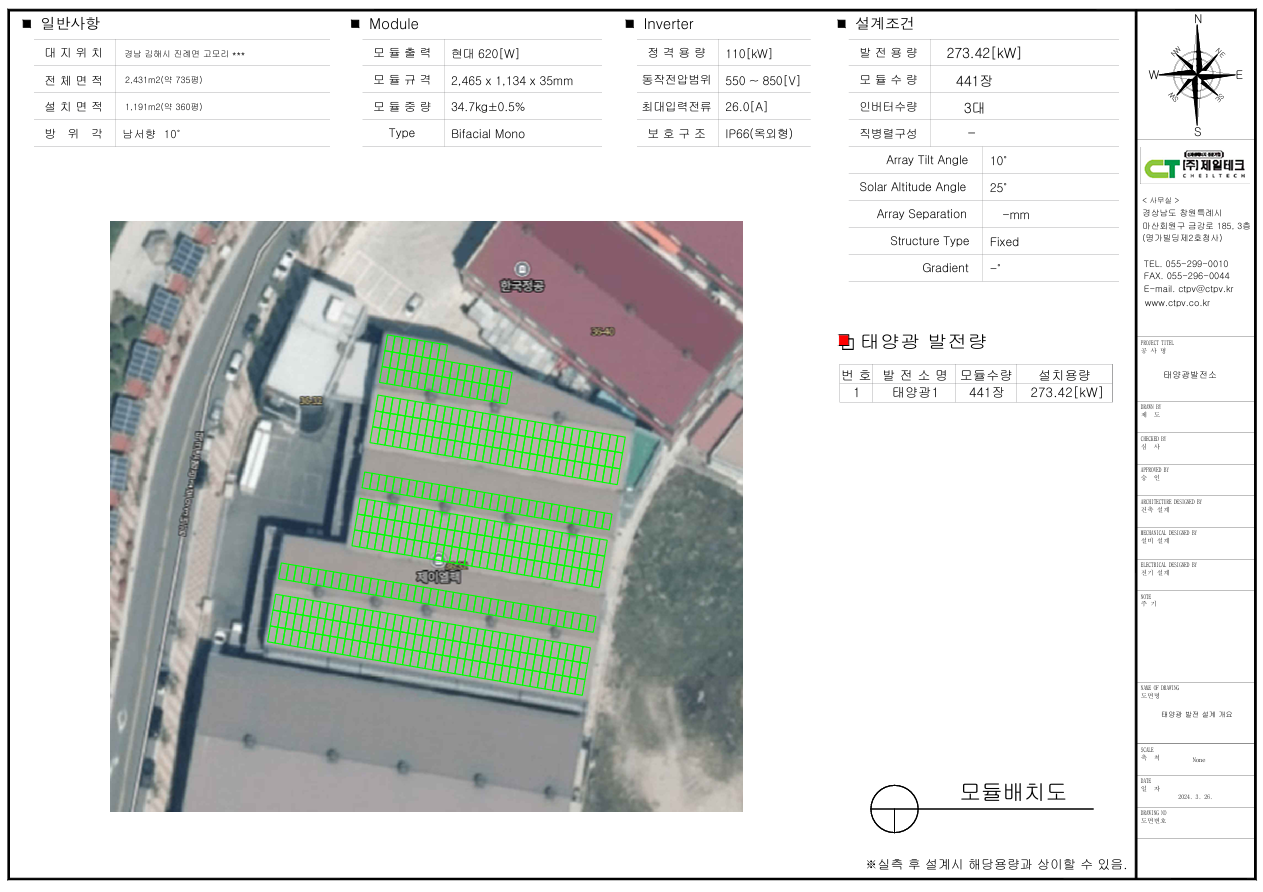Image resolution: width=1263 pixels, height=892 pixels.
Task: Click the TEL. 055-299-0010 phone number
Action: 1186,264
